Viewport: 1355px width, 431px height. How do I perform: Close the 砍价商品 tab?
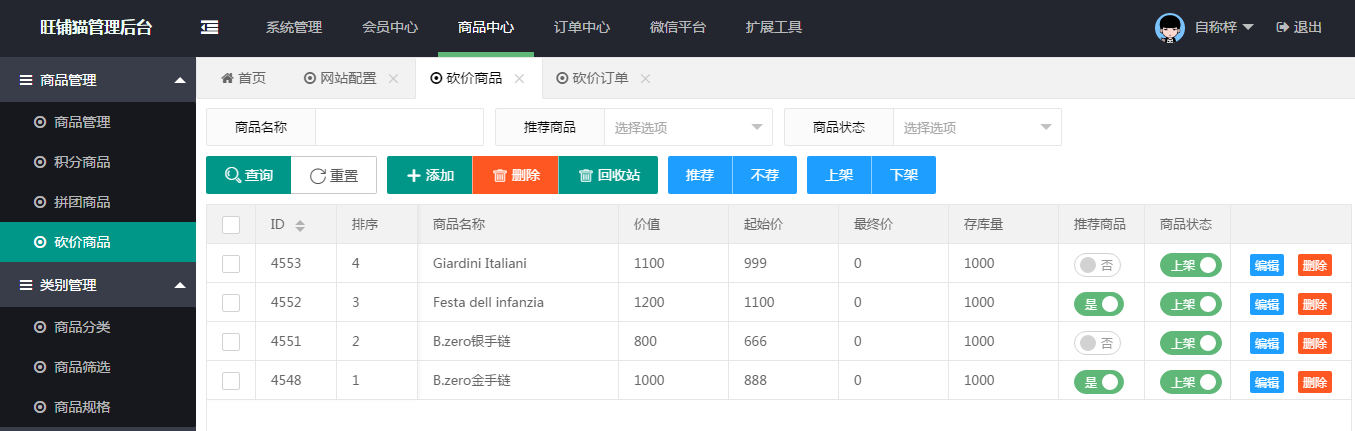519,79
